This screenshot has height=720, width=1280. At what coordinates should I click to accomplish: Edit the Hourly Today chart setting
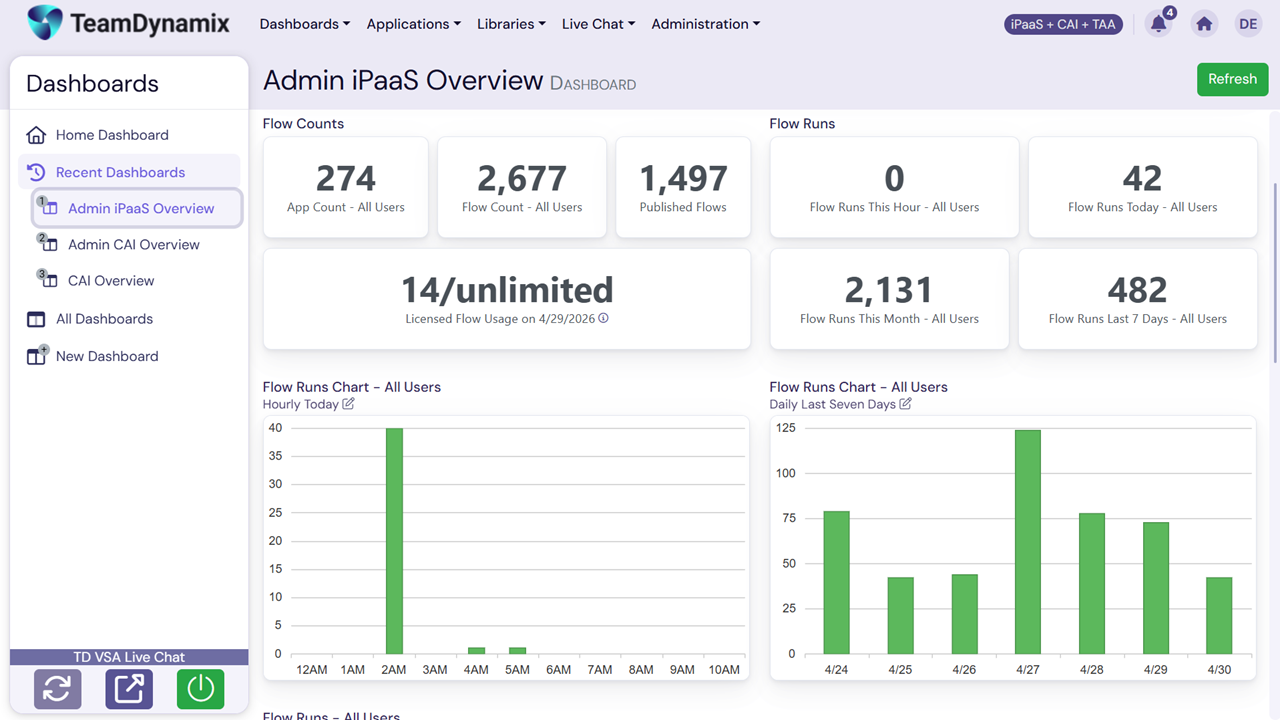(x=348, y=404)
